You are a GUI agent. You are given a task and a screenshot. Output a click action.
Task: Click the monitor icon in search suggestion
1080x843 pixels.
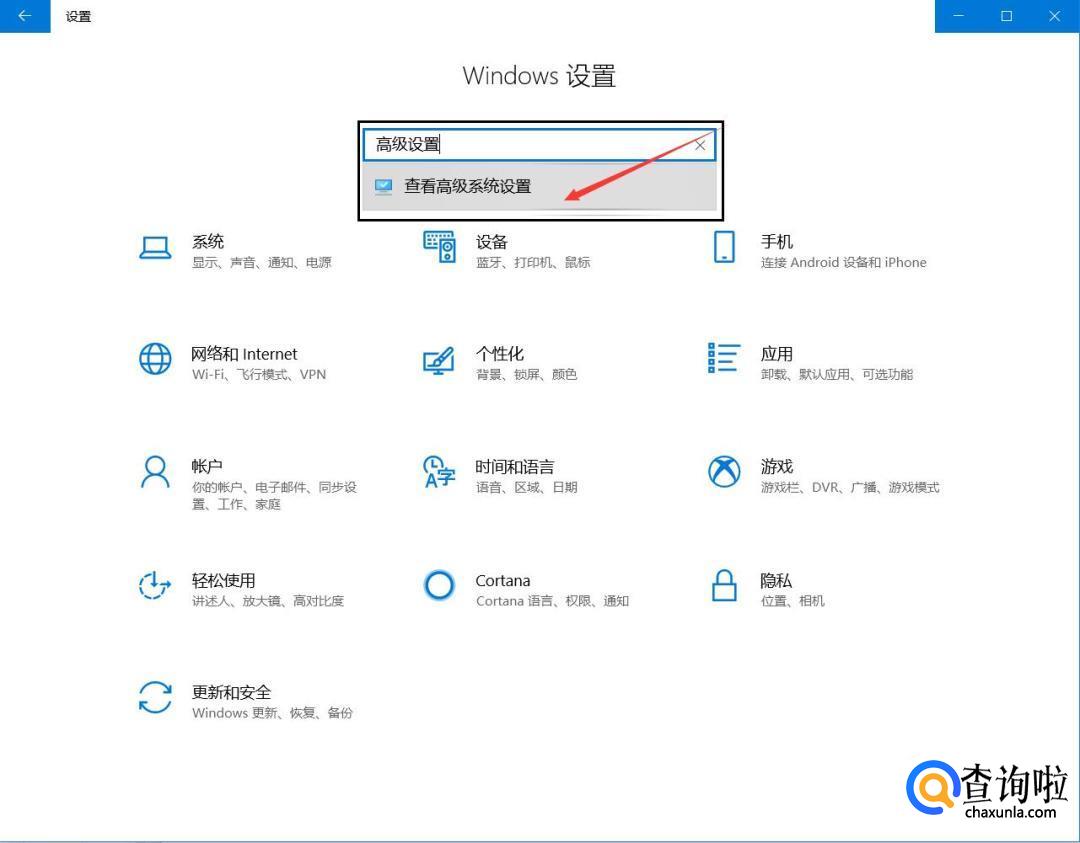coord(384,186)
